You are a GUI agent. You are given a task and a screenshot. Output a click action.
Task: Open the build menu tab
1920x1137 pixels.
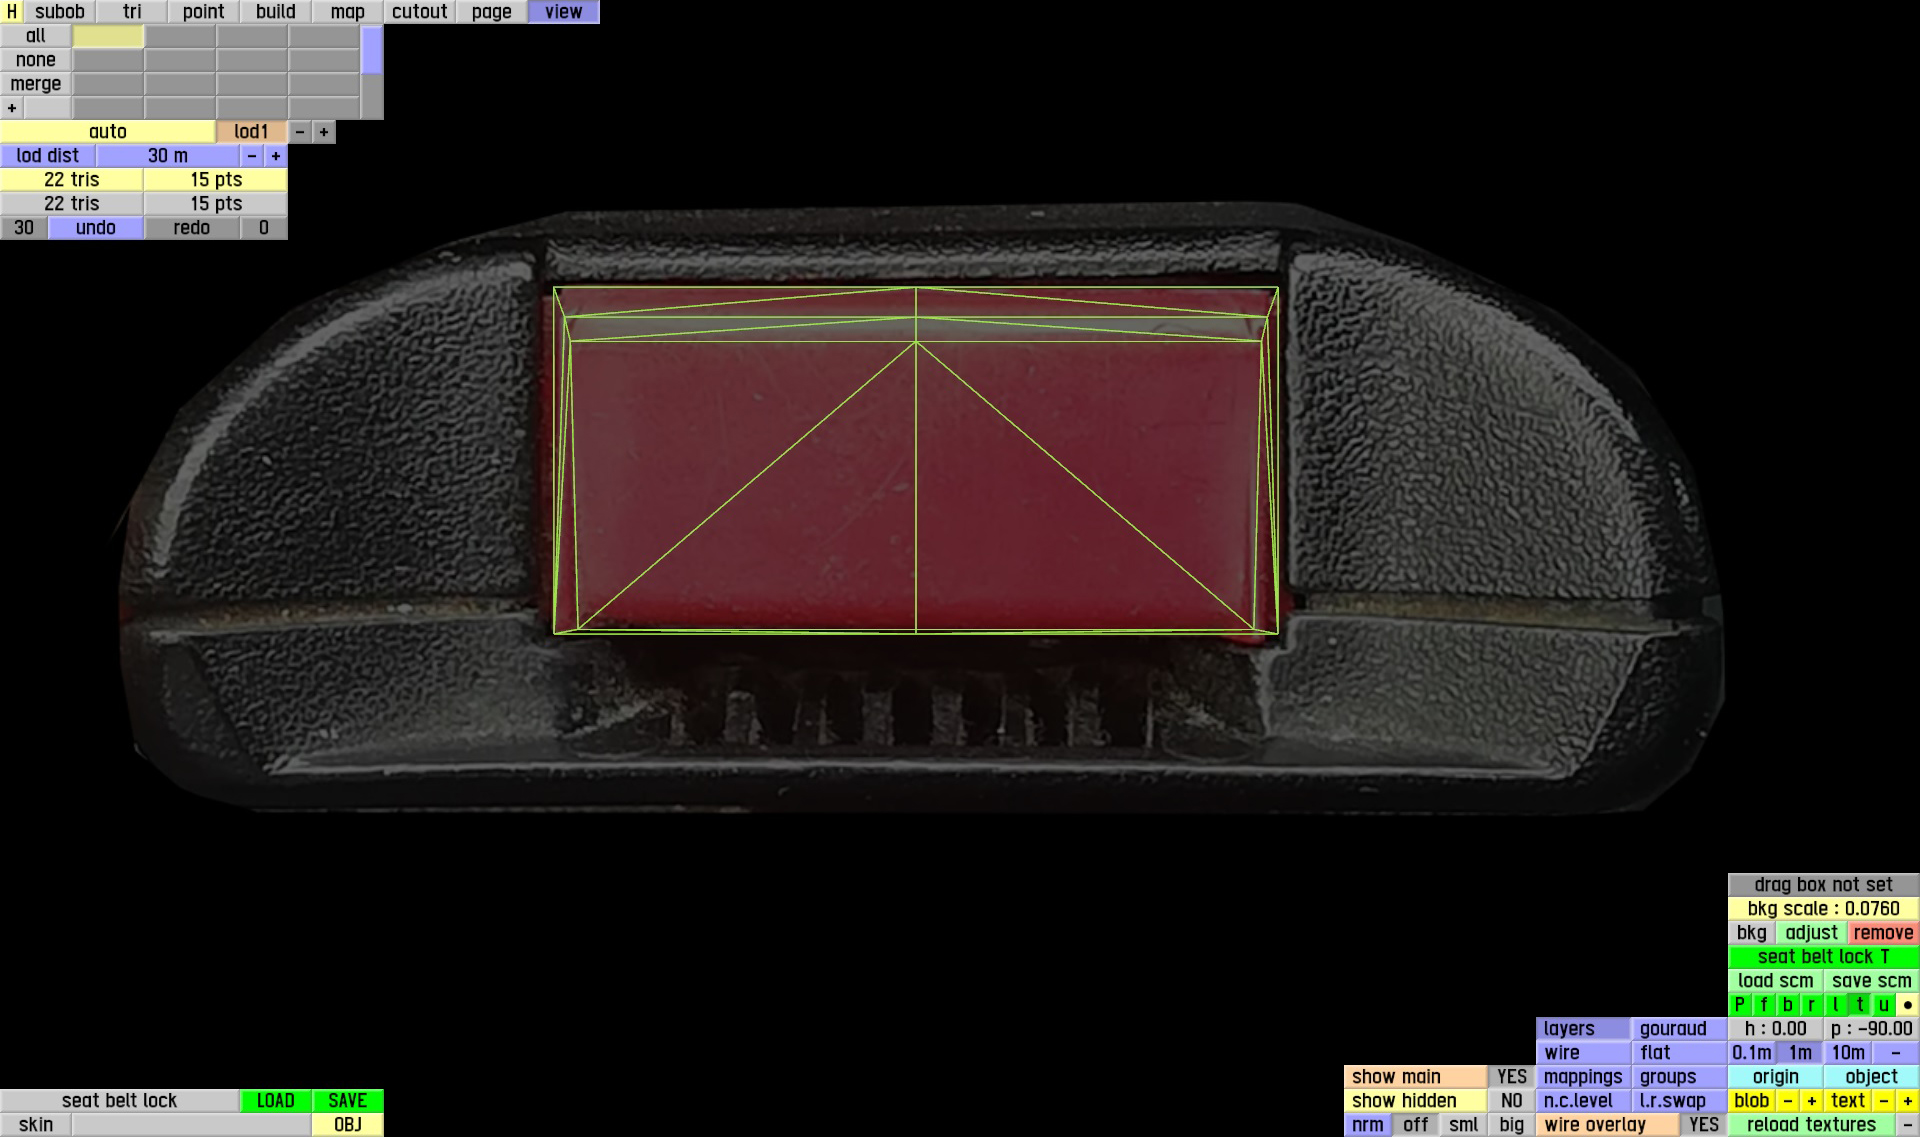[x=275, y=12]
